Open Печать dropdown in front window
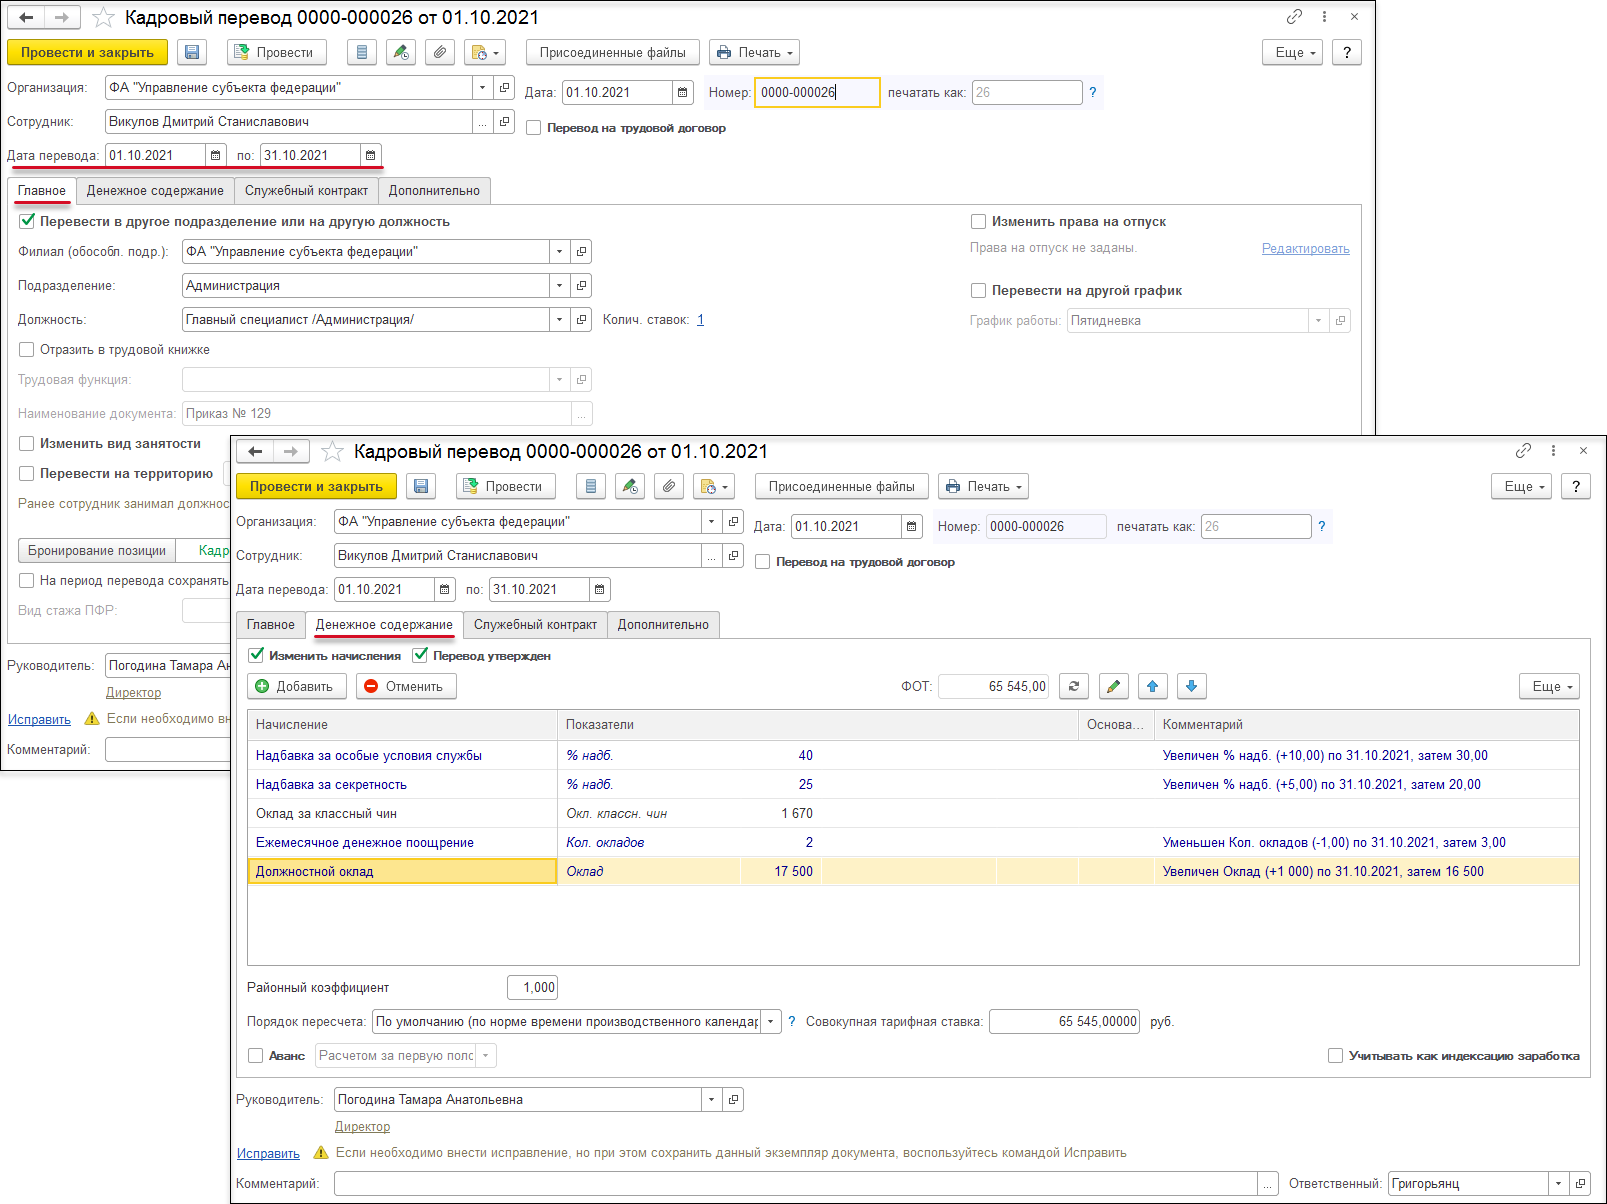Image resolution: width=1607 pixels, height=1204 pixels. point(983,486)
